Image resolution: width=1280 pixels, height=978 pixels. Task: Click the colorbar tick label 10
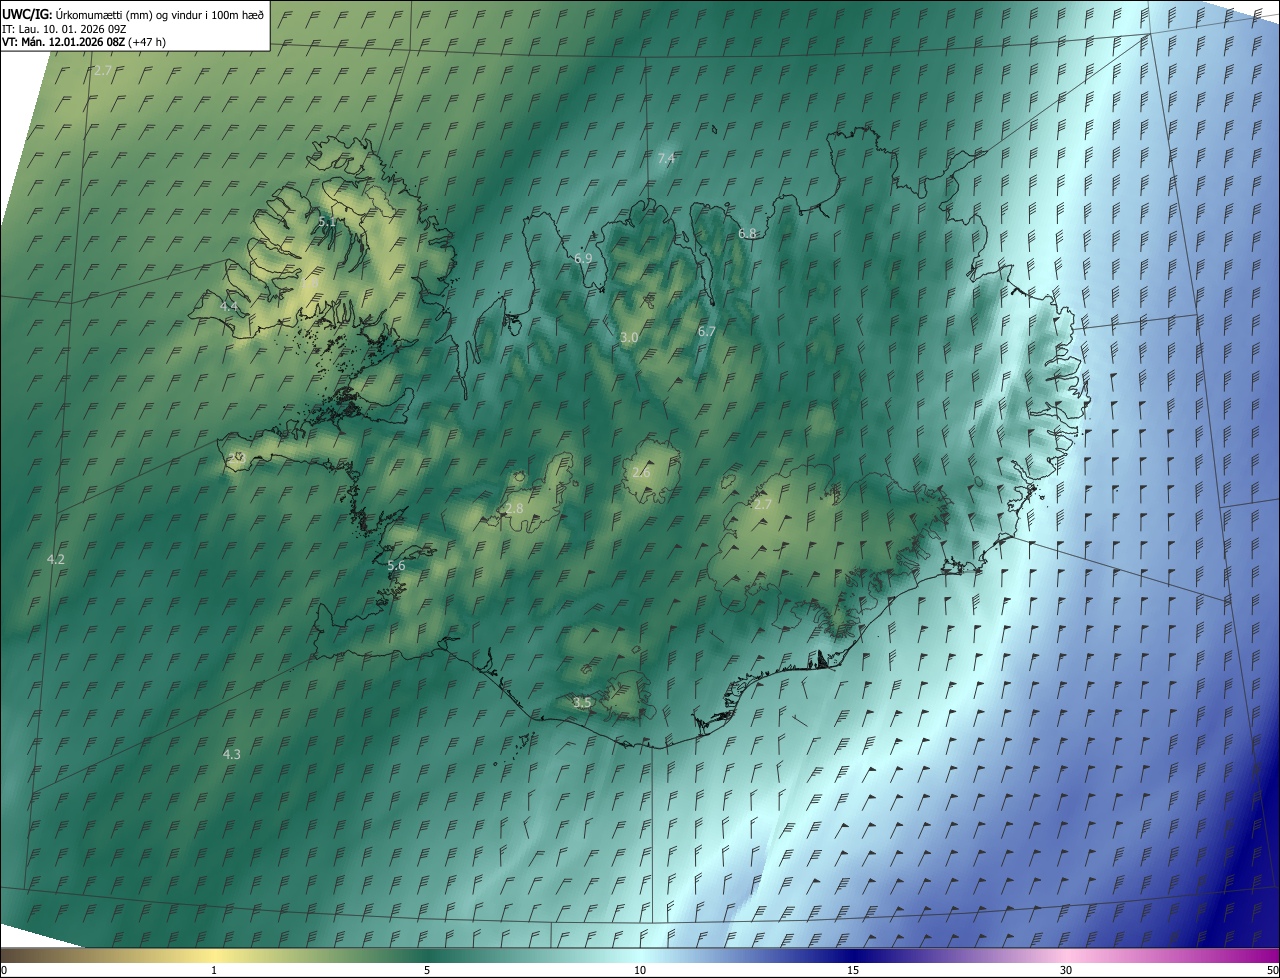pos(640,970)
